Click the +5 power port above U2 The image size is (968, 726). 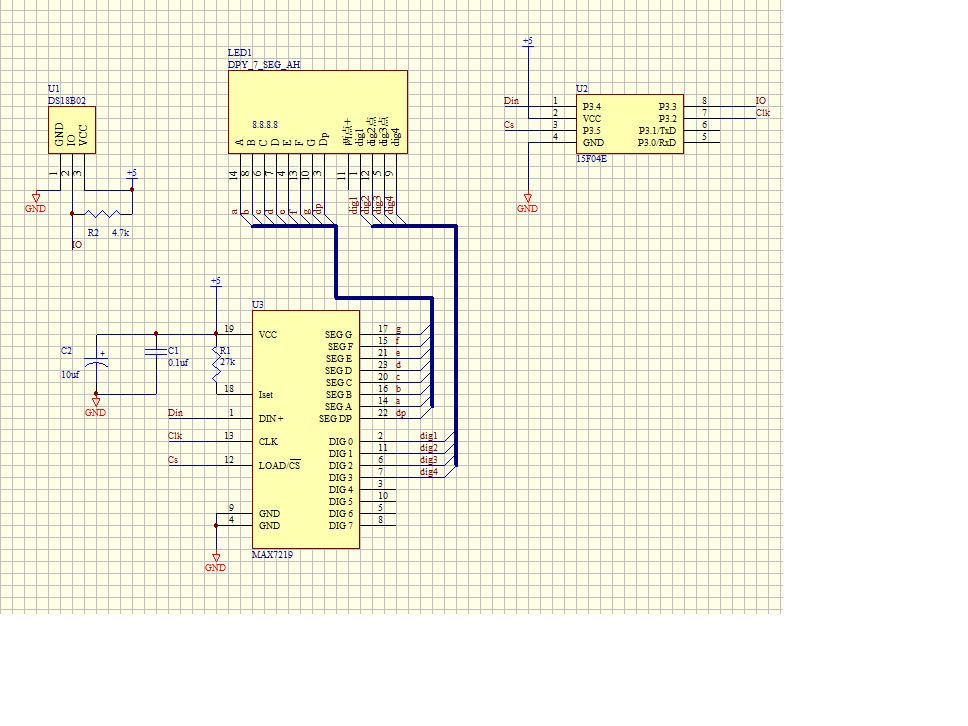(527, 42)
